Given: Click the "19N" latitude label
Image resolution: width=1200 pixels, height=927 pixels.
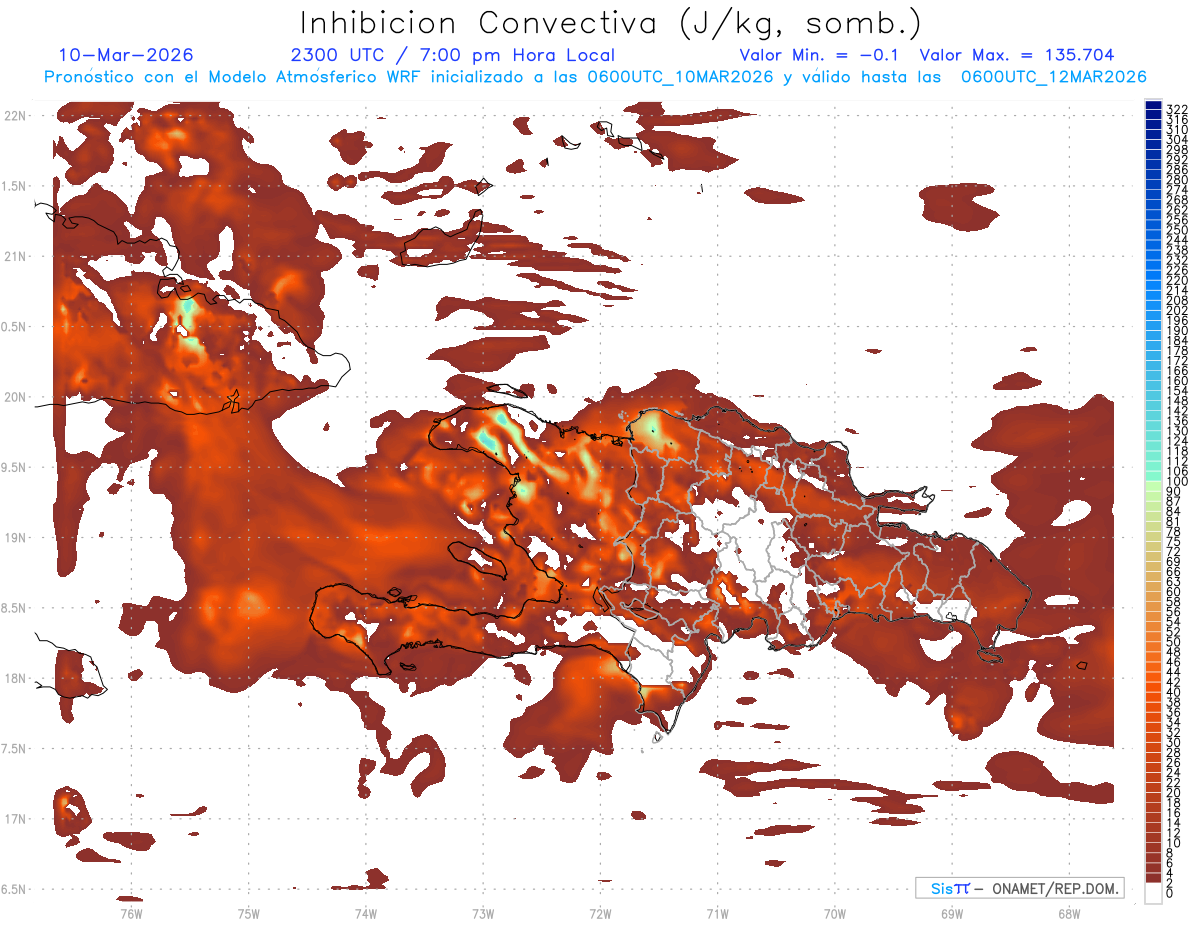Looking at the screenshot, I should [17, 538].
